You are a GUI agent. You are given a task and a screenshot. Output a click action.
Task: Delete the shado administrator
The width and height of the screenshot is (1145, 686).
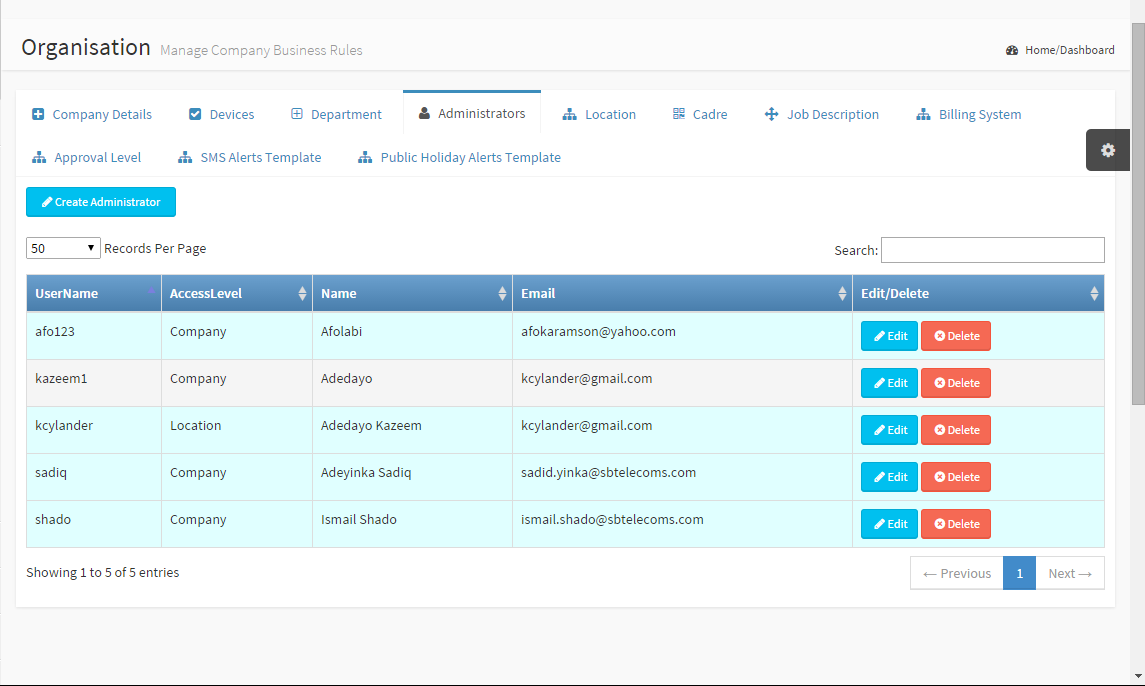pos(955,524)
